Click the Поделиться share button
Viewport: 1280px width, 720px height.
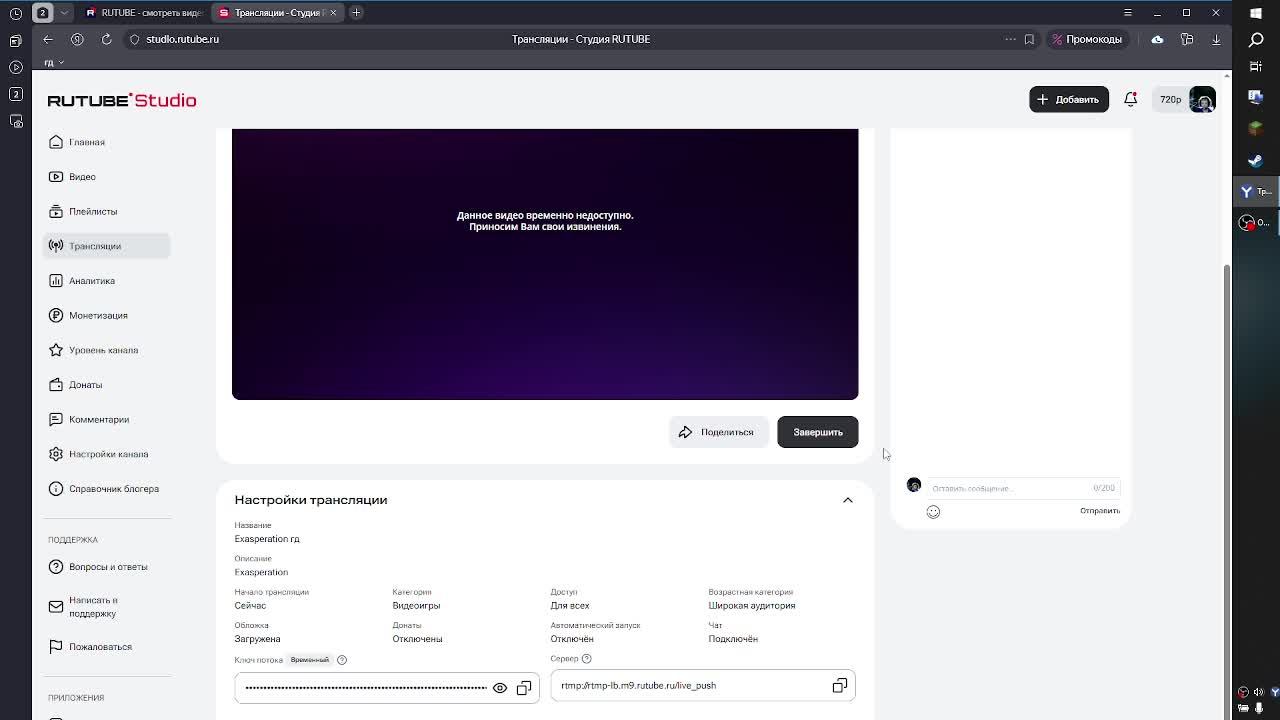point(718,432)
